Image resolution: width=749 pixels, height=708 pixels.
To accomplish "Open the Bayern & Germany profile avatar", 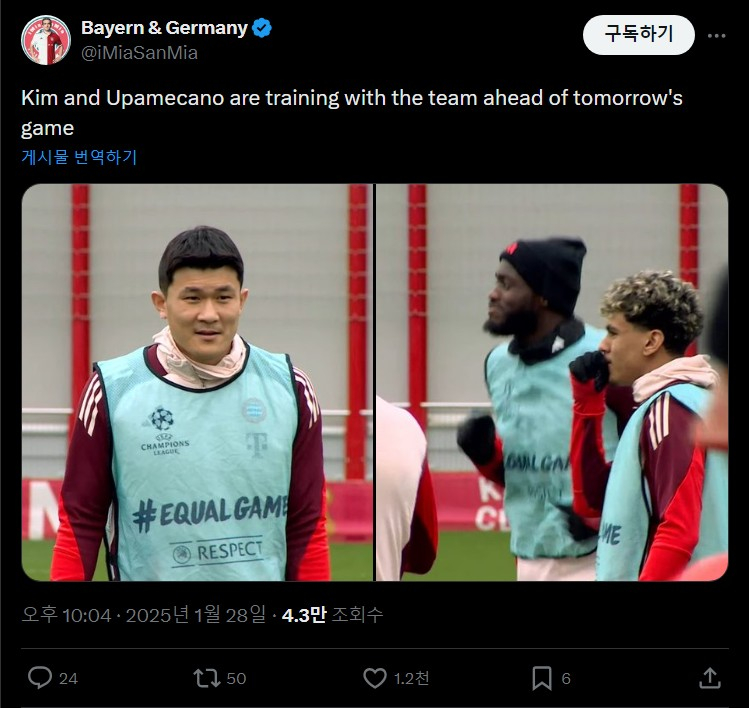I will pyautogui.click(x=46, y=40).
